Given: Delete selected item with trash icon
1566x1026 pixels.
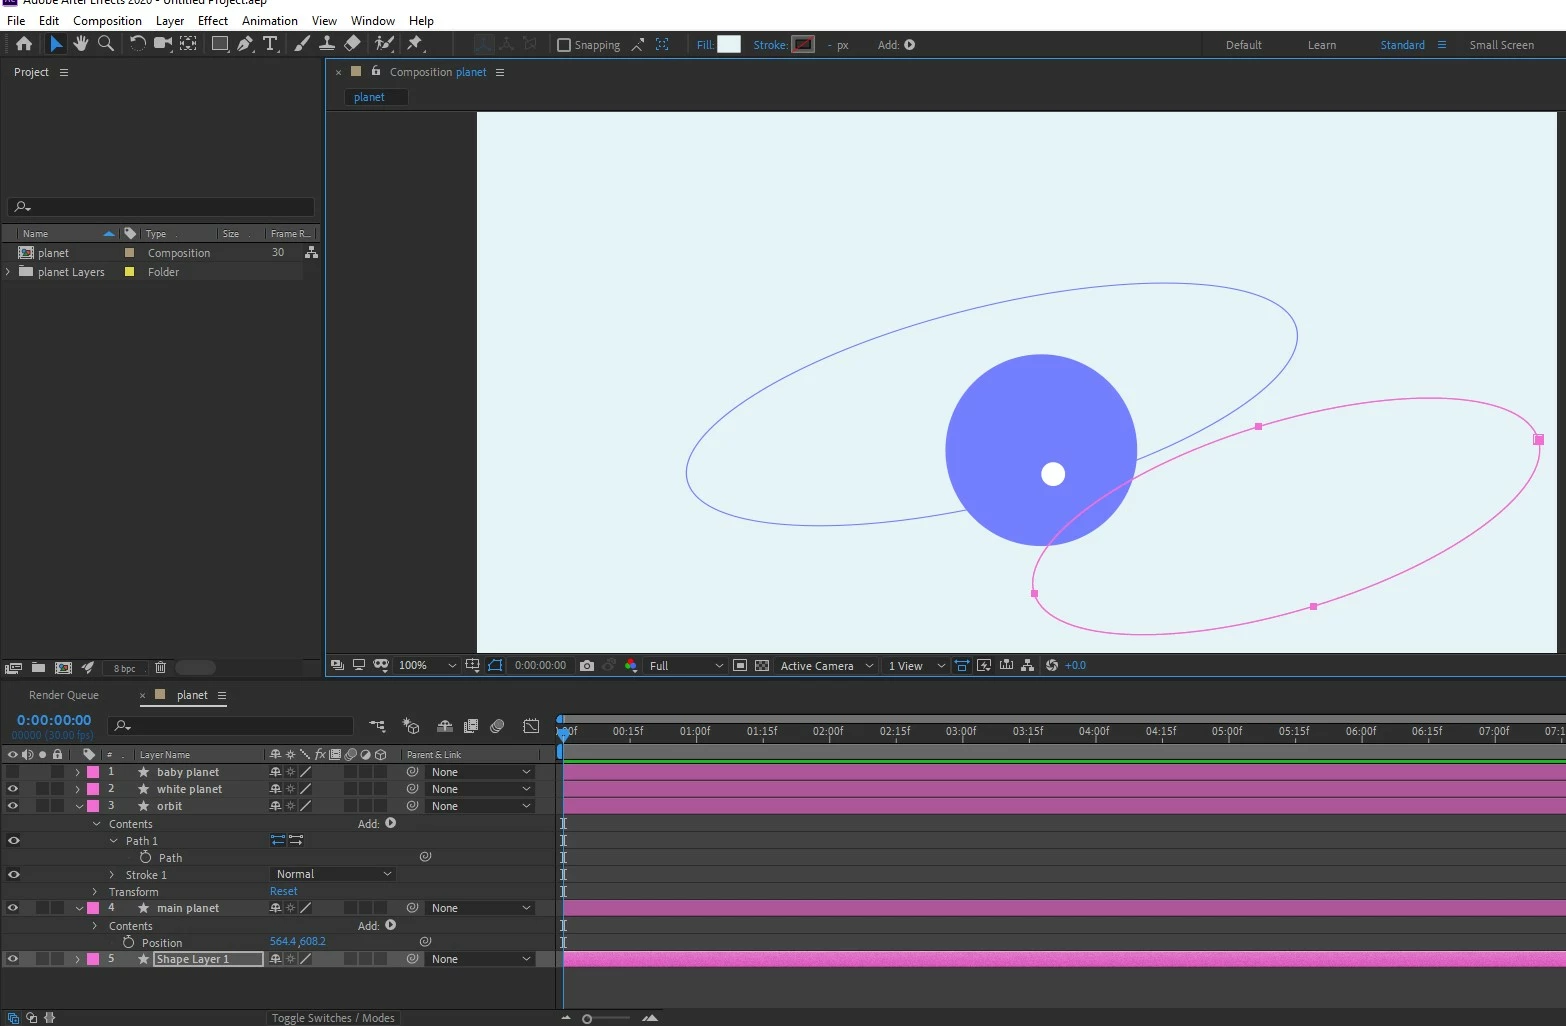Looking at the screenshot, I should coord(160,668).
